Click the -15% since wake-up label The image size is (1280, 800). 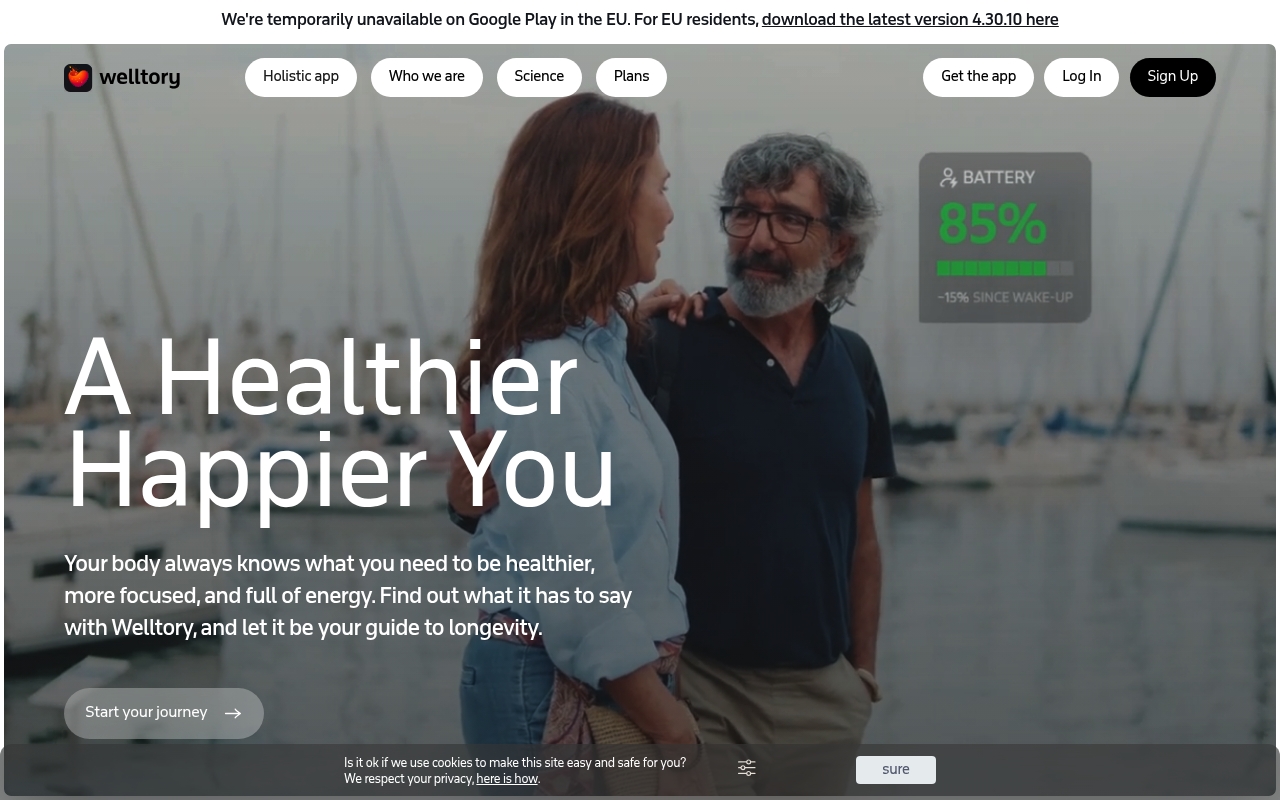(x=1005, y=297)
